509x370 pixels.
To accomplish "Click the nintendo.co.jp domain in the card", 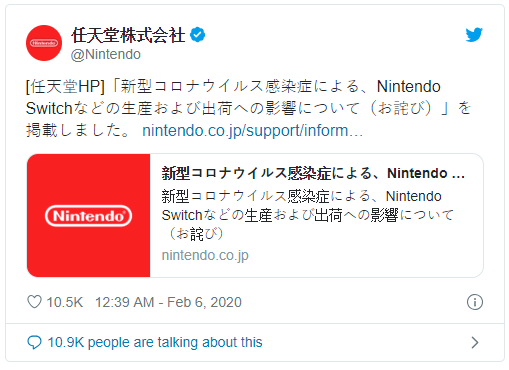I will pyautogui.click(x=205, y=255).
